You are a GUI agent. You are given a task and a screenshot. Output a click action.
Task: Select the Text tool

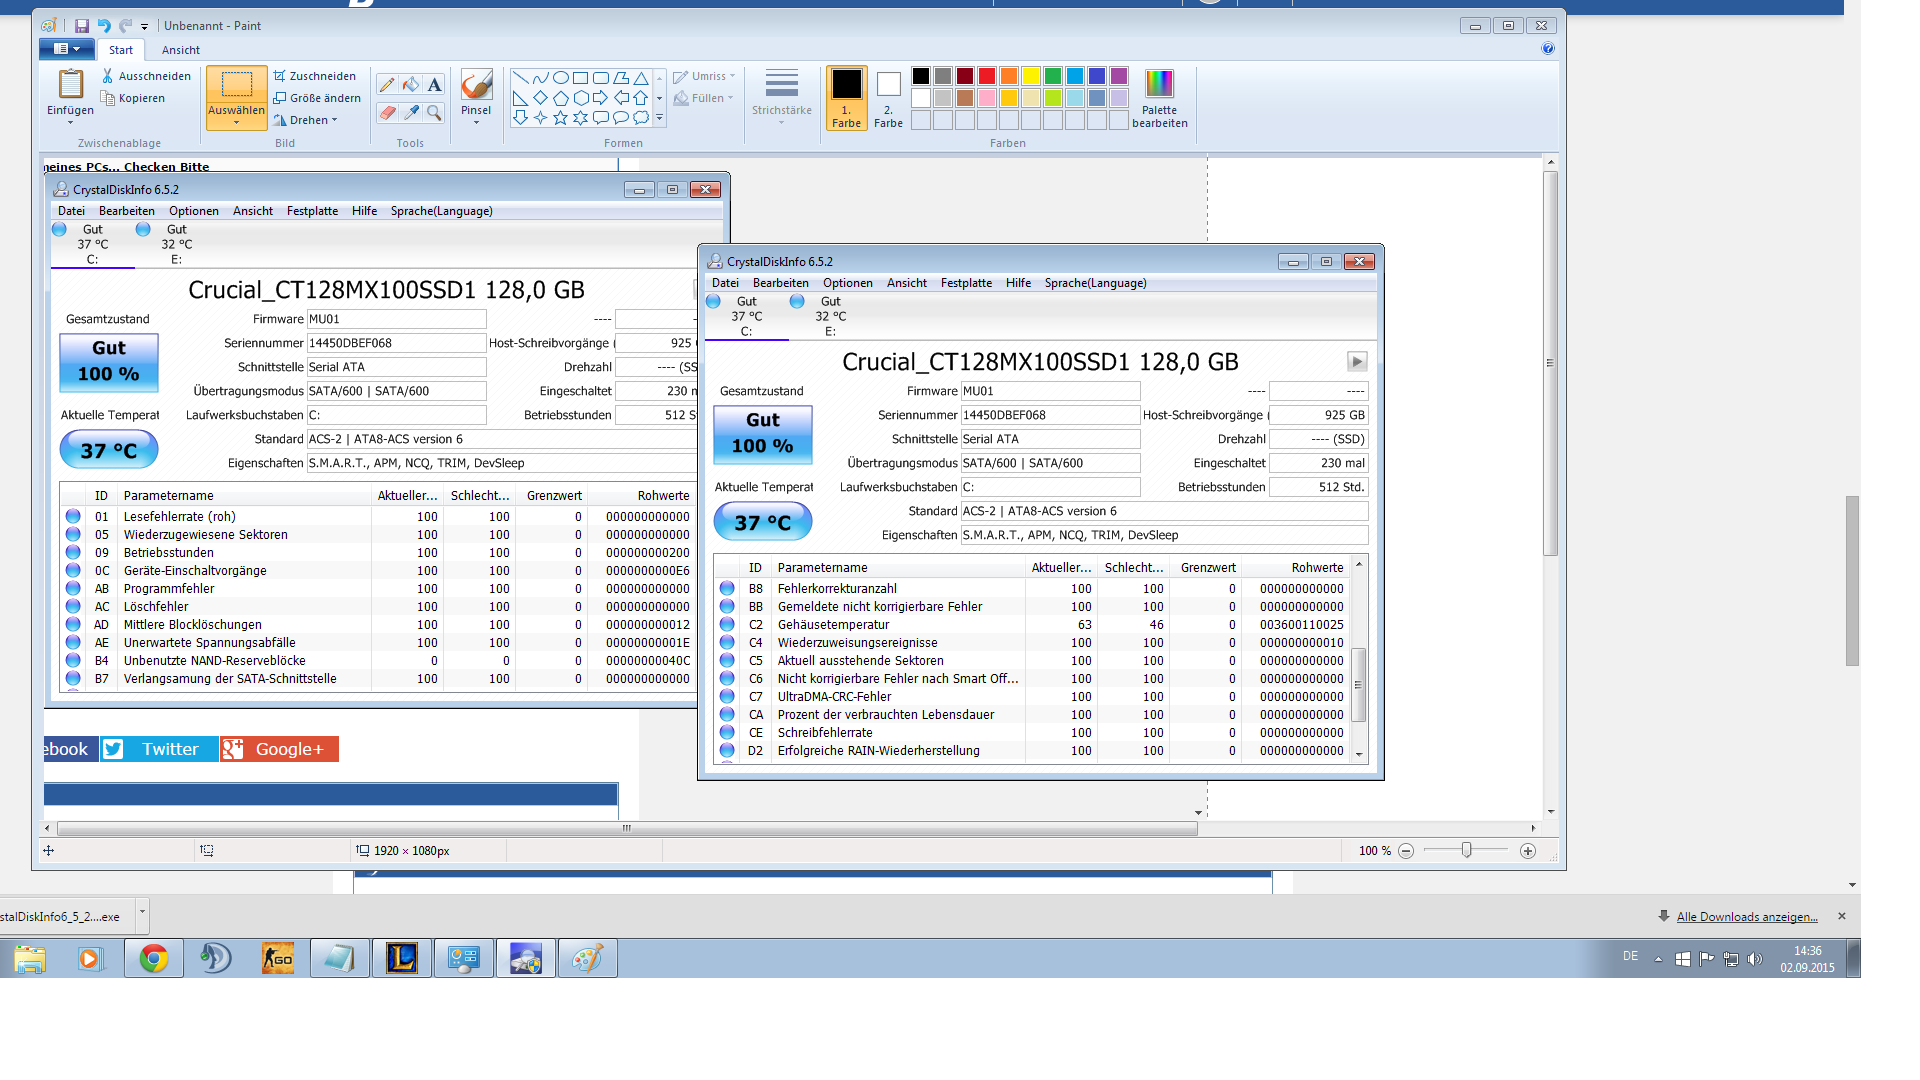434,85
